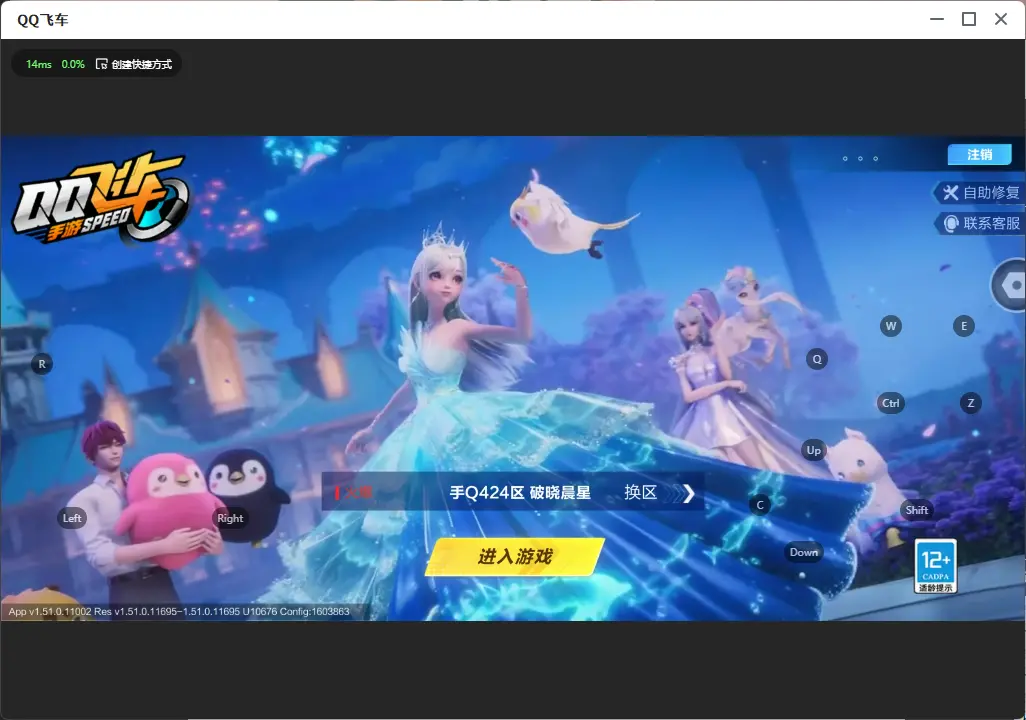
Task: Click the C key overlay button
Action: [x=760, y=505]
